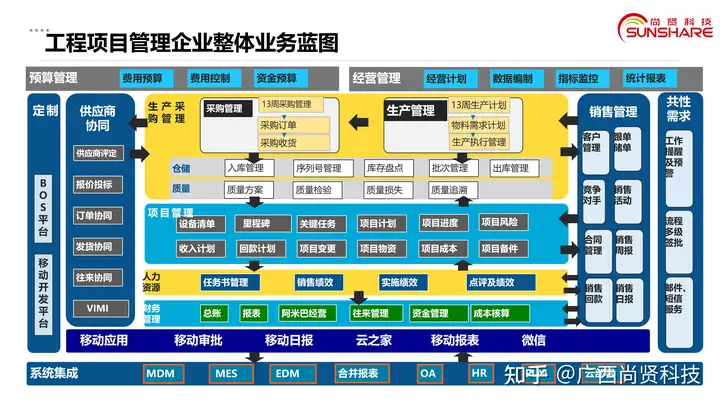This screenshot has height=405, width=720.
Task: Select the 竞争对手 tile
Action: click(596, 202)
